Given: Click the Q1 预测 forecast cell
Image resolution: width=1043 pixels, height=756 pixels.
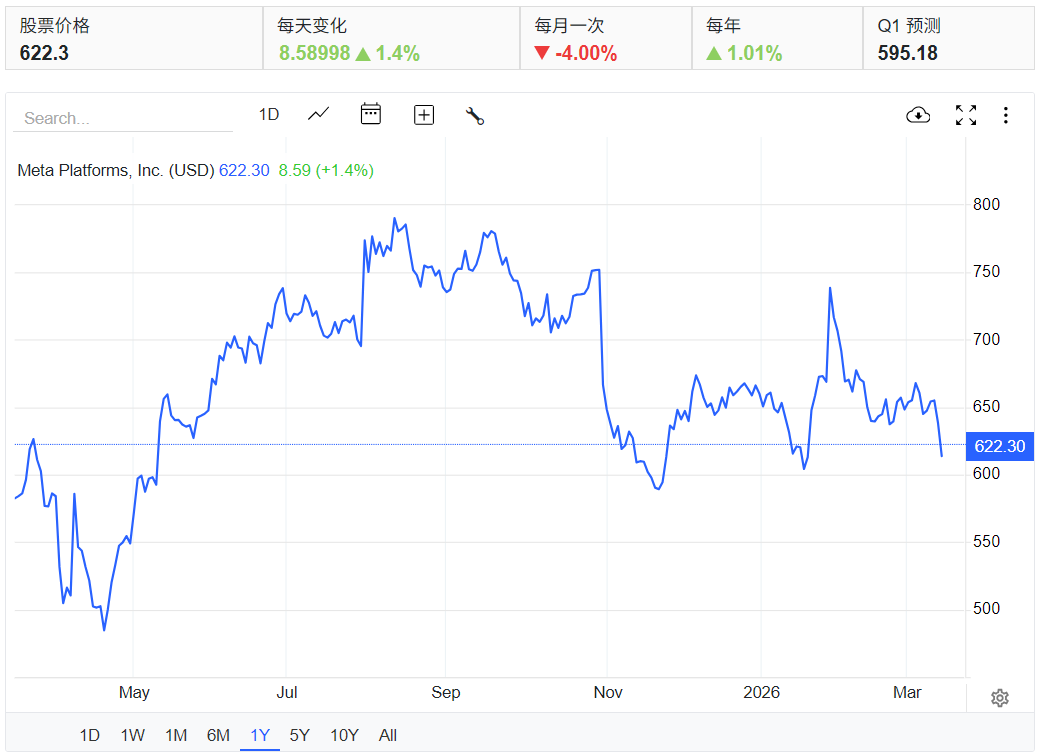Looking at the screenshot, I should click(948, 39).
